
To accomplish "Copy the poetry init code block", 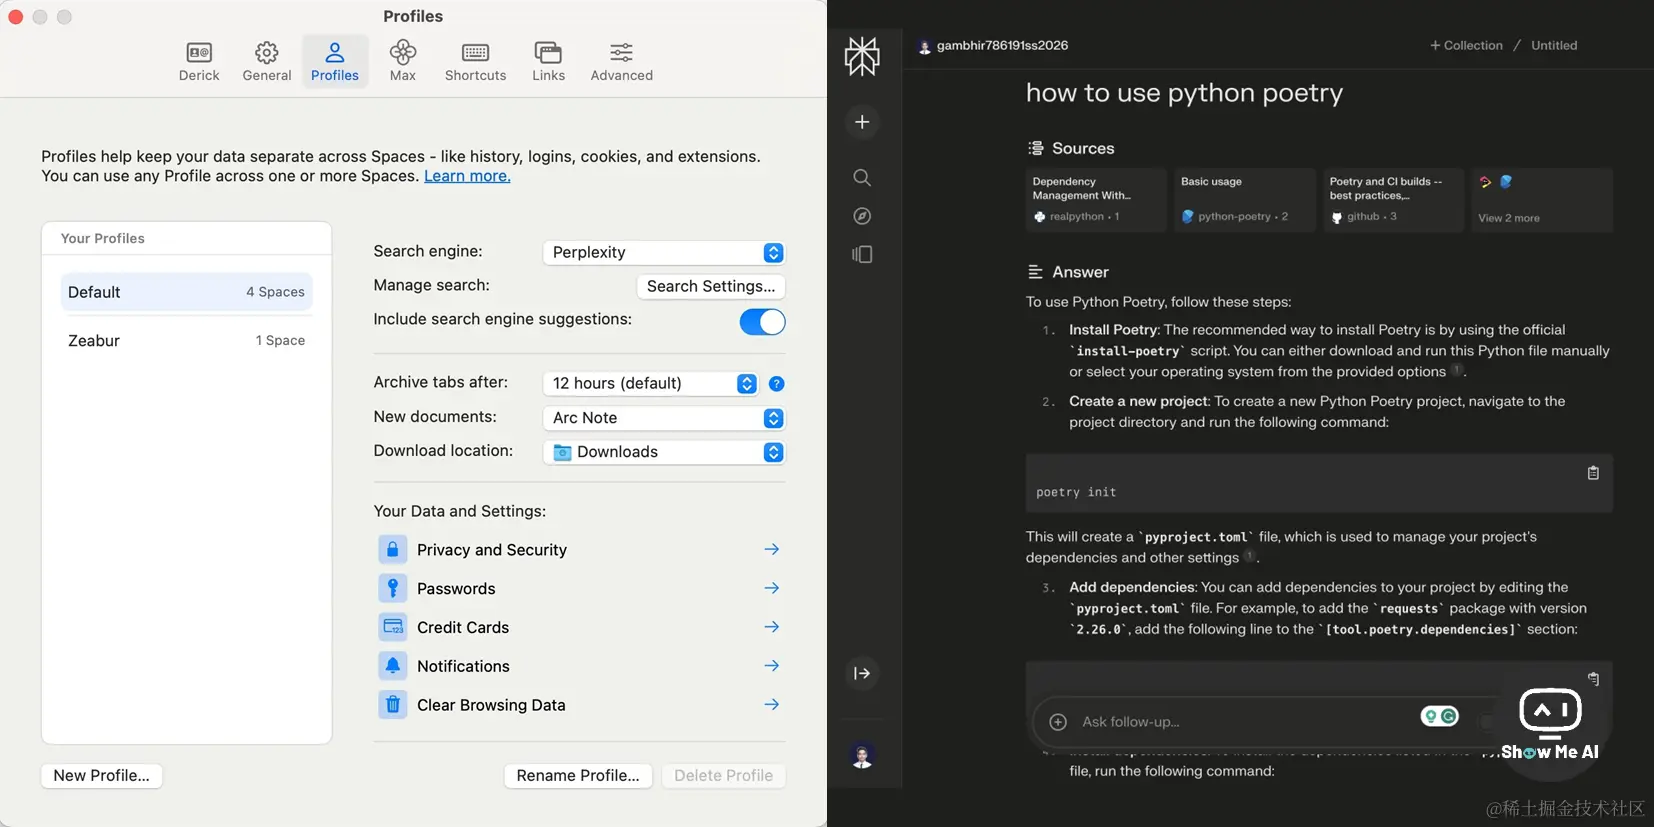I will pos(1593,473).
